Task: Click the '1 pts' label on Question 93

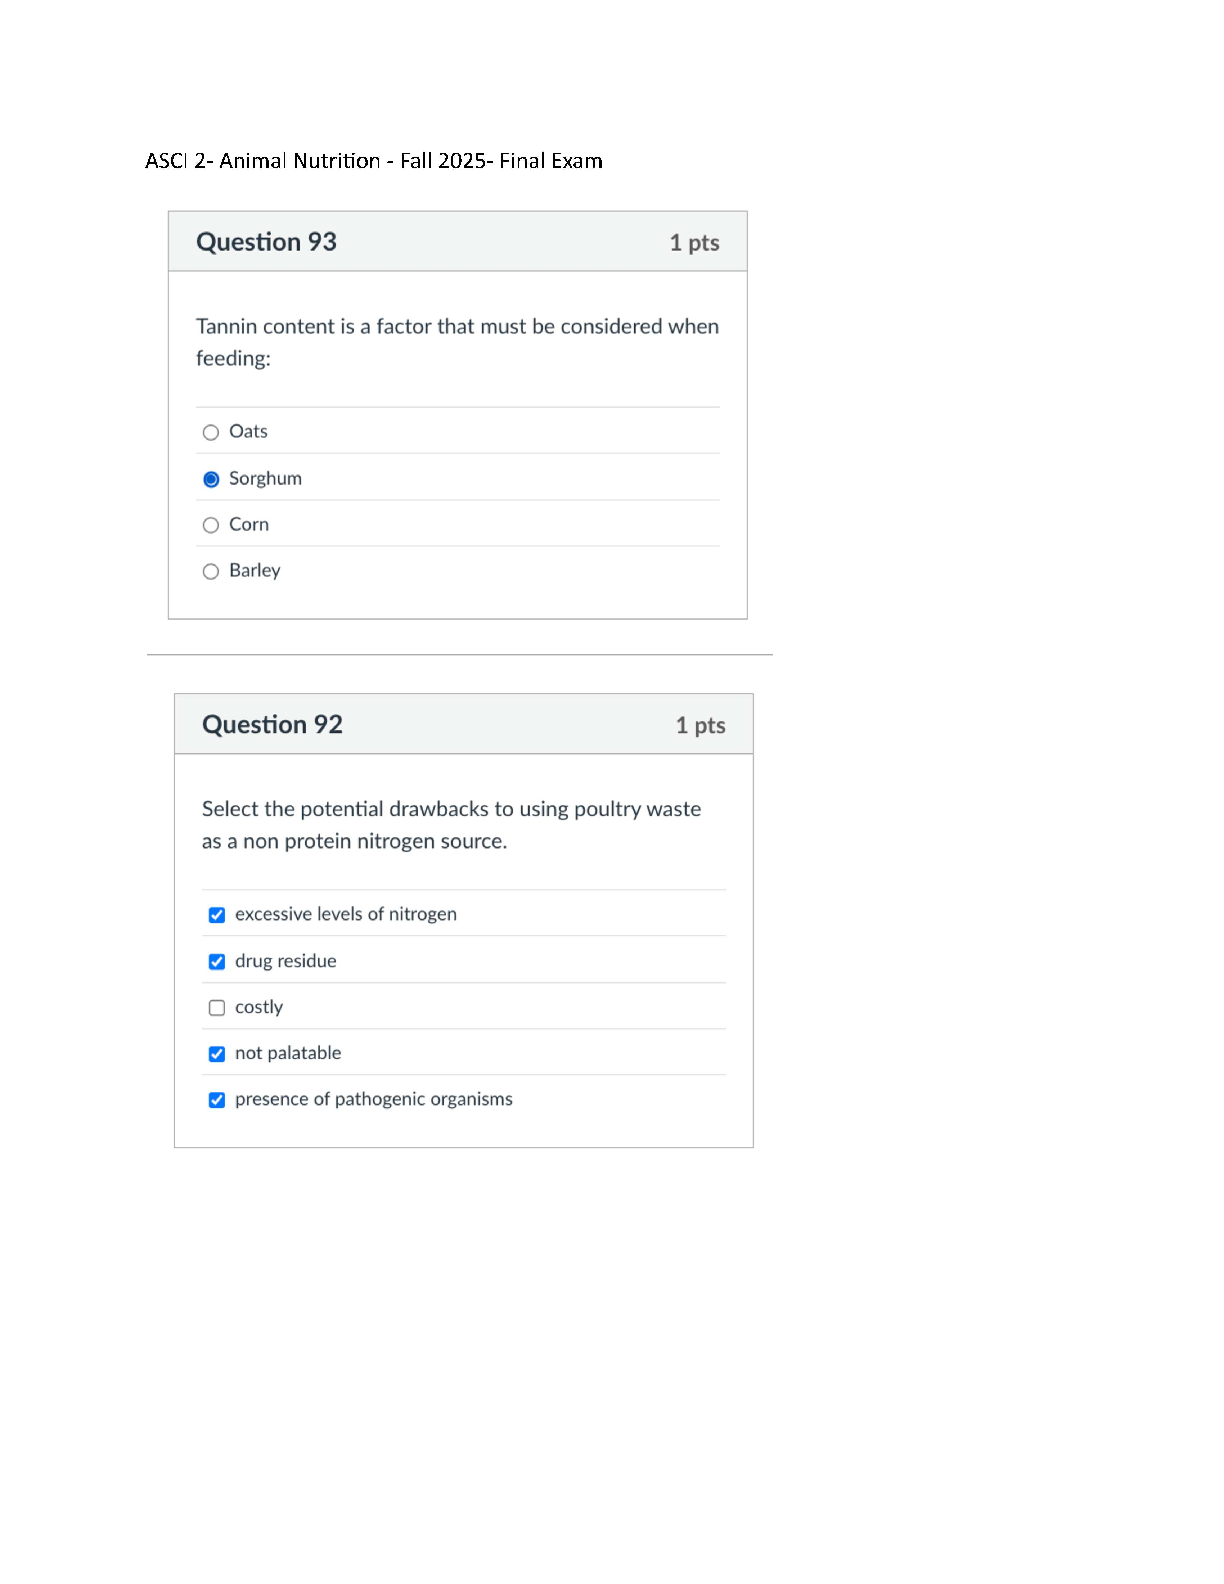Action: 694,243
